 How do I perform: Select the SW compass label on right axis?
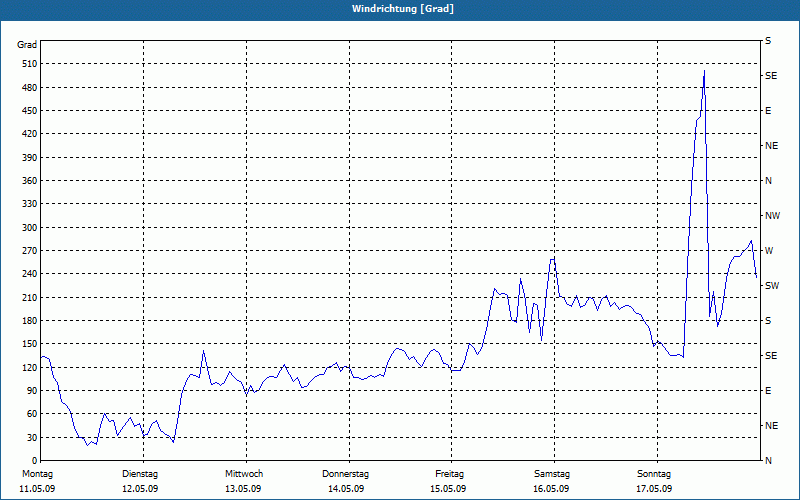[772, 286]
